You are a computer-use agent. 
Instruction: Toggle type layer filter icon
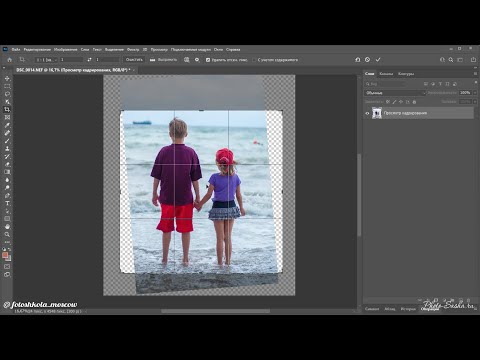440,84
